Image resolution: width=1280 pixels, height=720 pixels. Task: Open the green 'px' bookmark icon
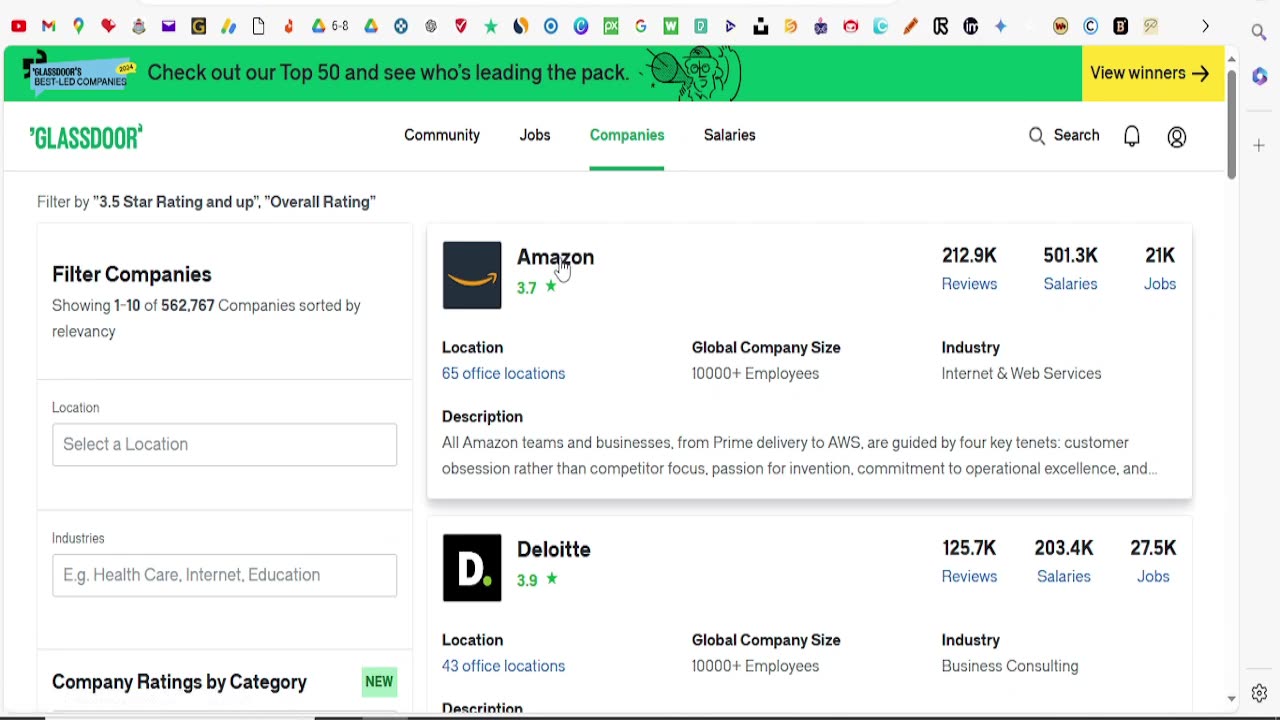(611, 27)
